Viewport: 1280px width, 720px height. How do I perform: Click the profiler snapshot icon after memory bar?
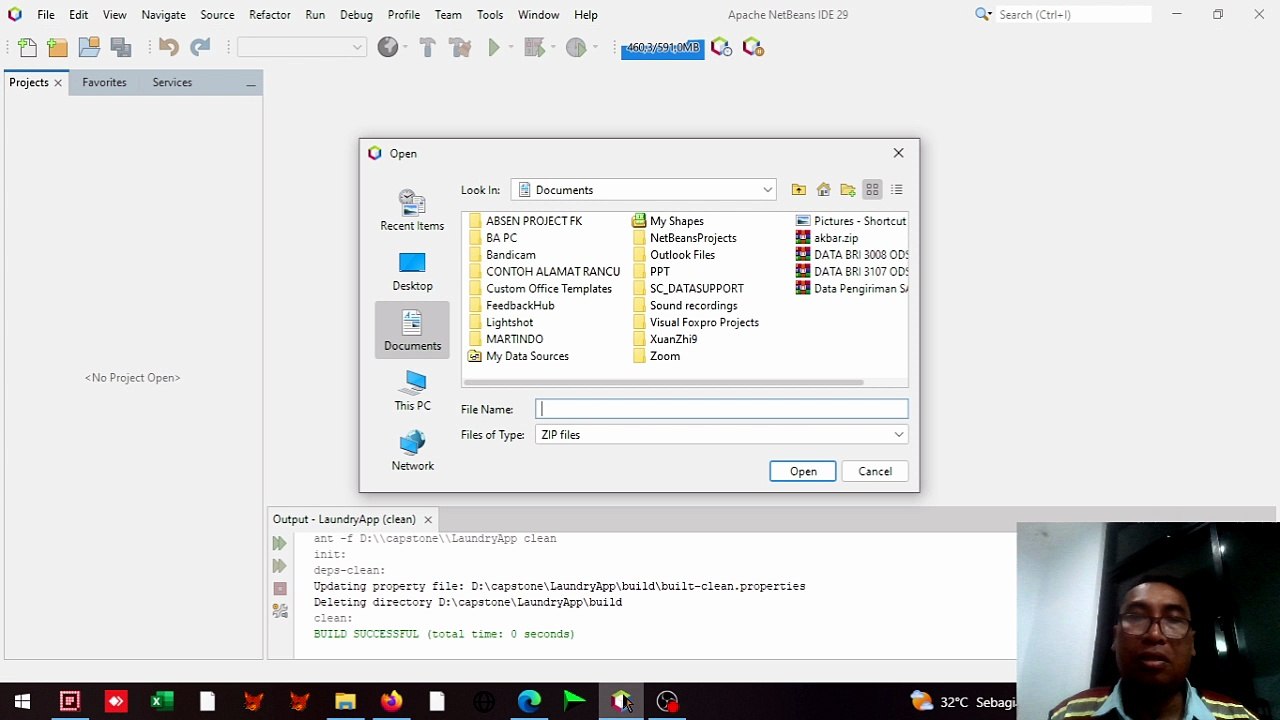(x=721, y=47)
